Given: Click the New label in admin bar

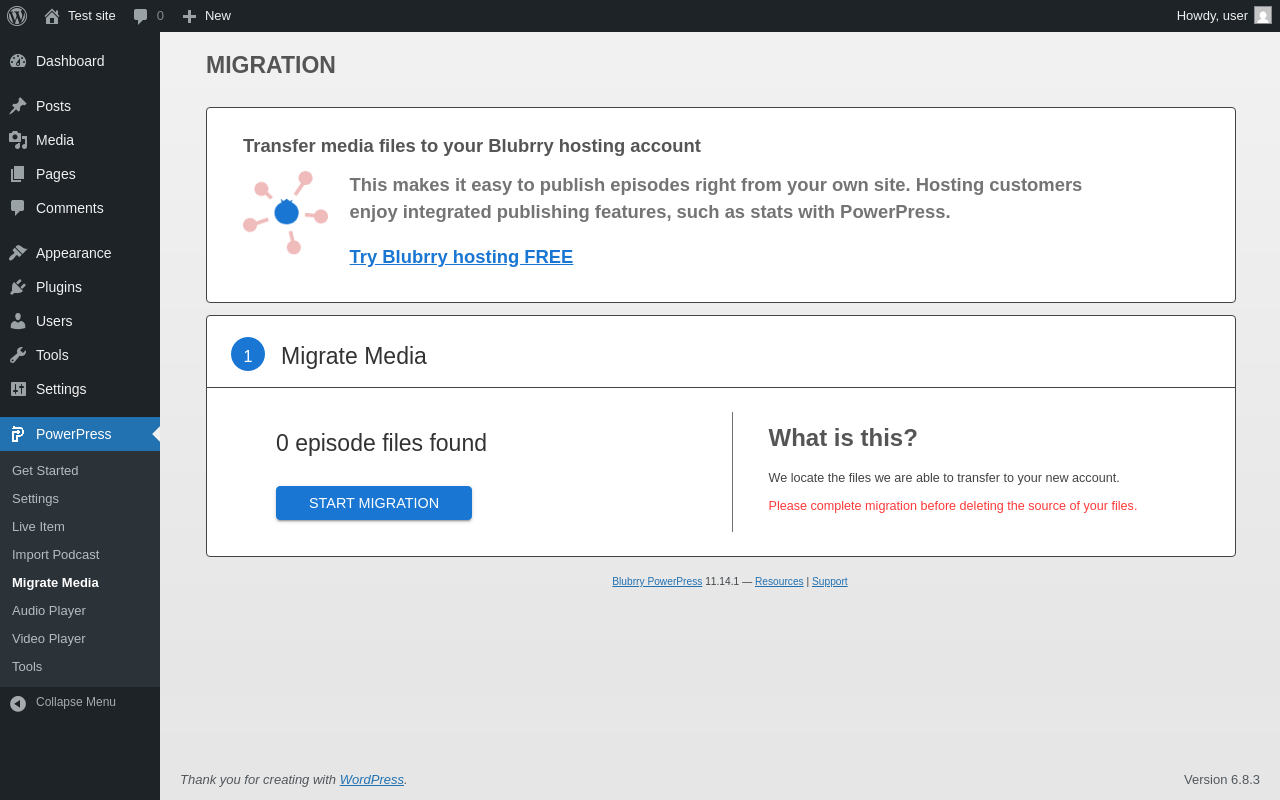Looking at the screenshot, I should coord(218,15).
